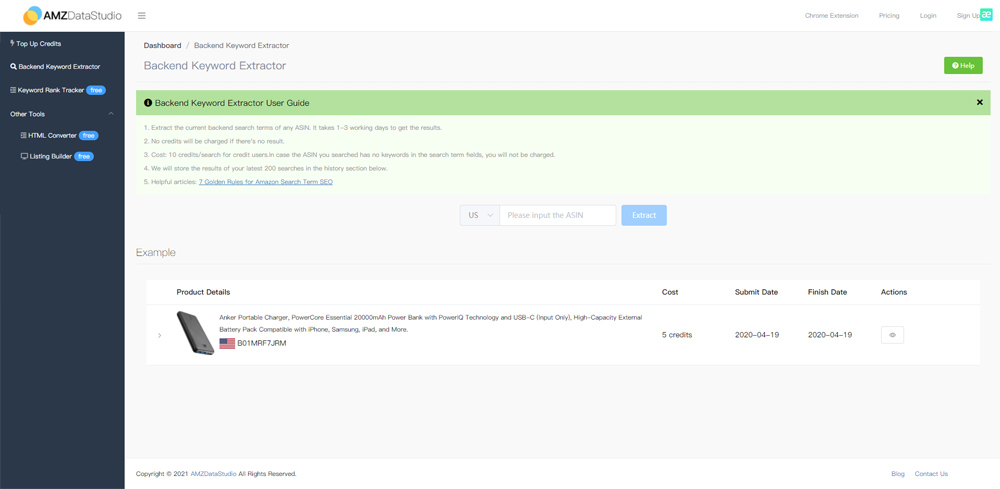Click the translate icon in top-right corner

click(985, 15)
